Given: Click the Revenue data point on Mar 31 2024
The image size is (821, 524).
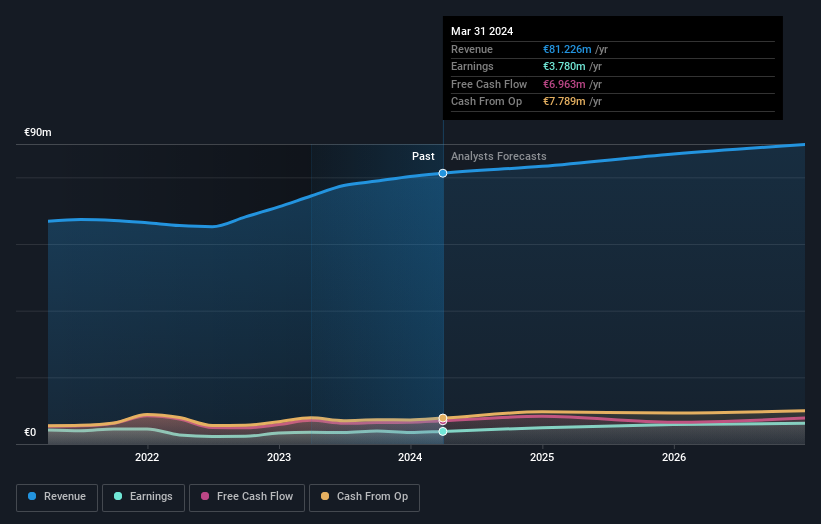Looking at the screenshot, I should [x=443, y=173].
